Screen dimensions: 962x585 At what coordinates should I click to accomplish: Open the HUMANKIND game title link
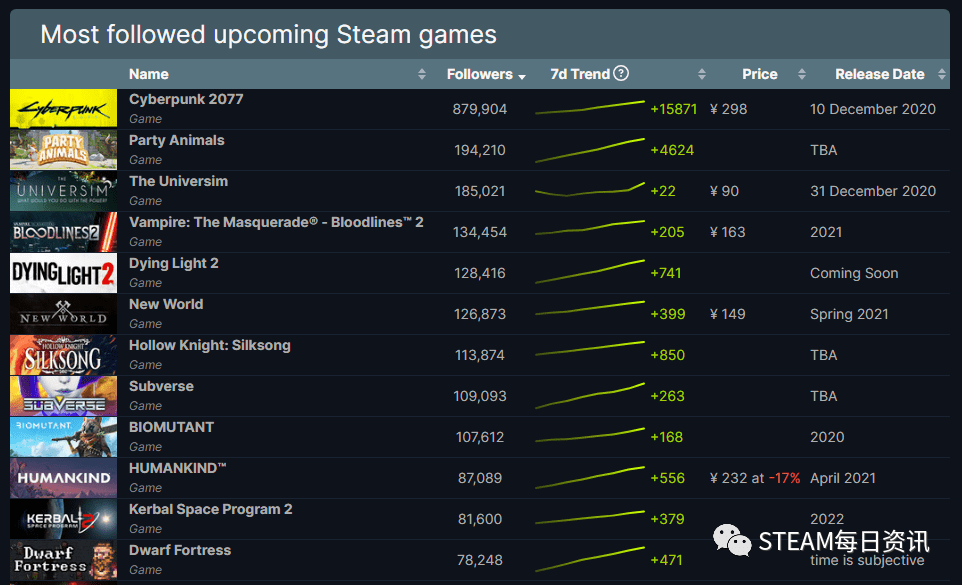pos(178,468)
